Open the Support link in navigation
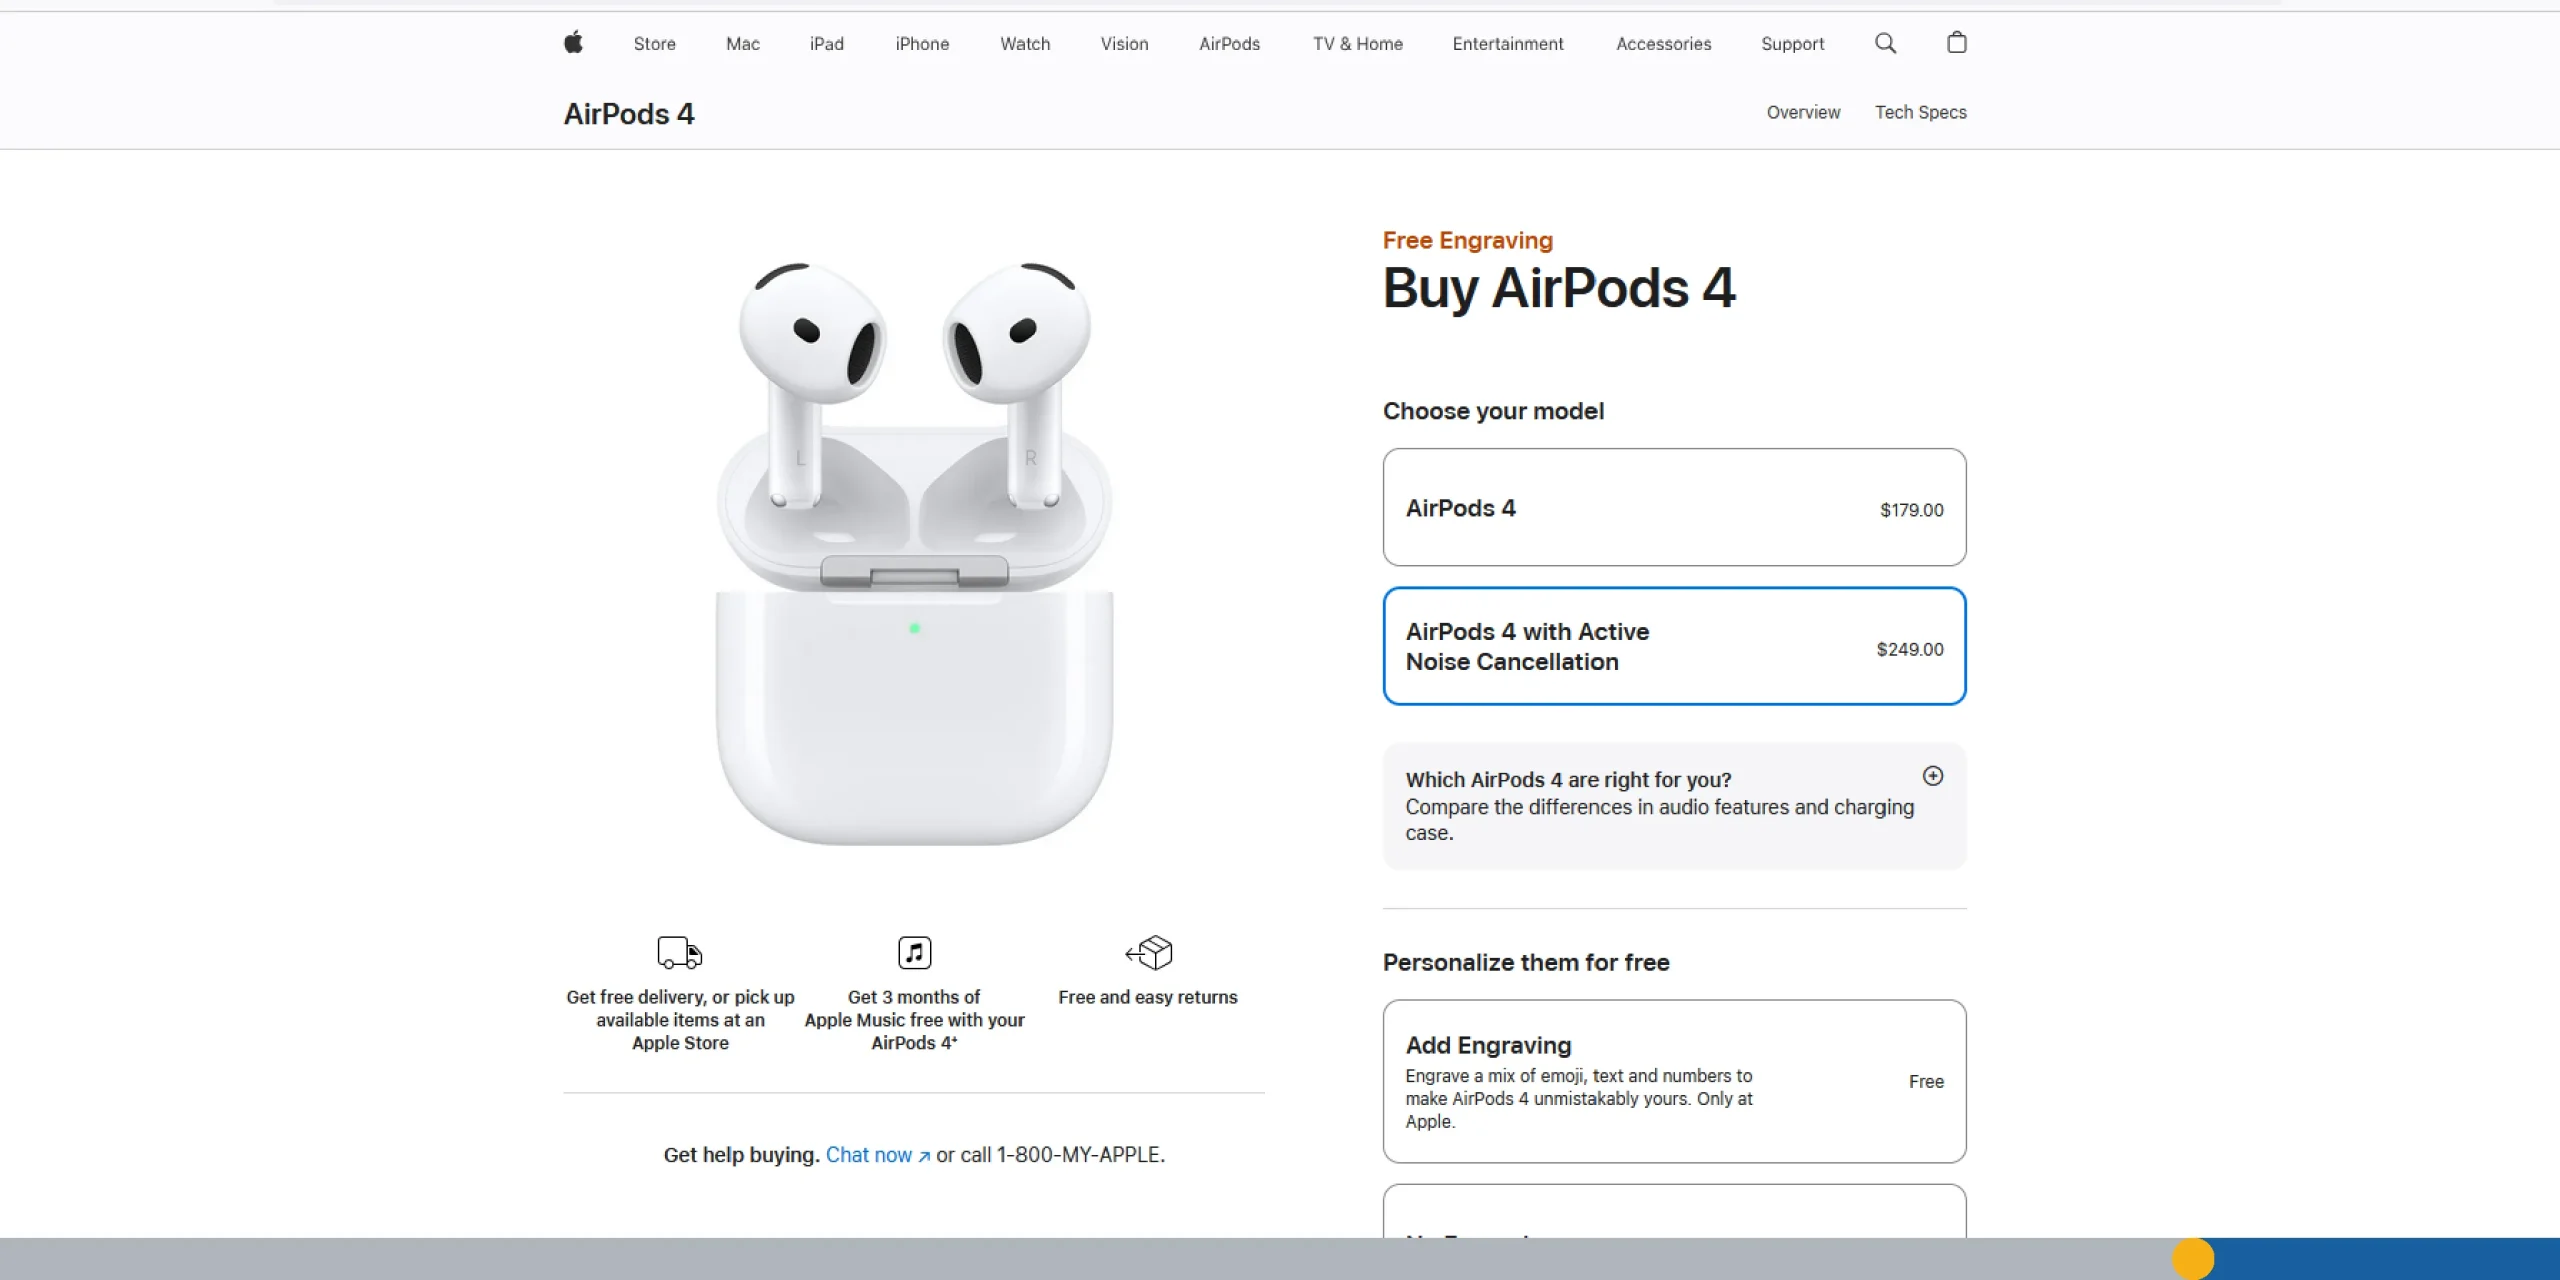Screen dimensions: 2560x1280 (x=1792, y=44)
